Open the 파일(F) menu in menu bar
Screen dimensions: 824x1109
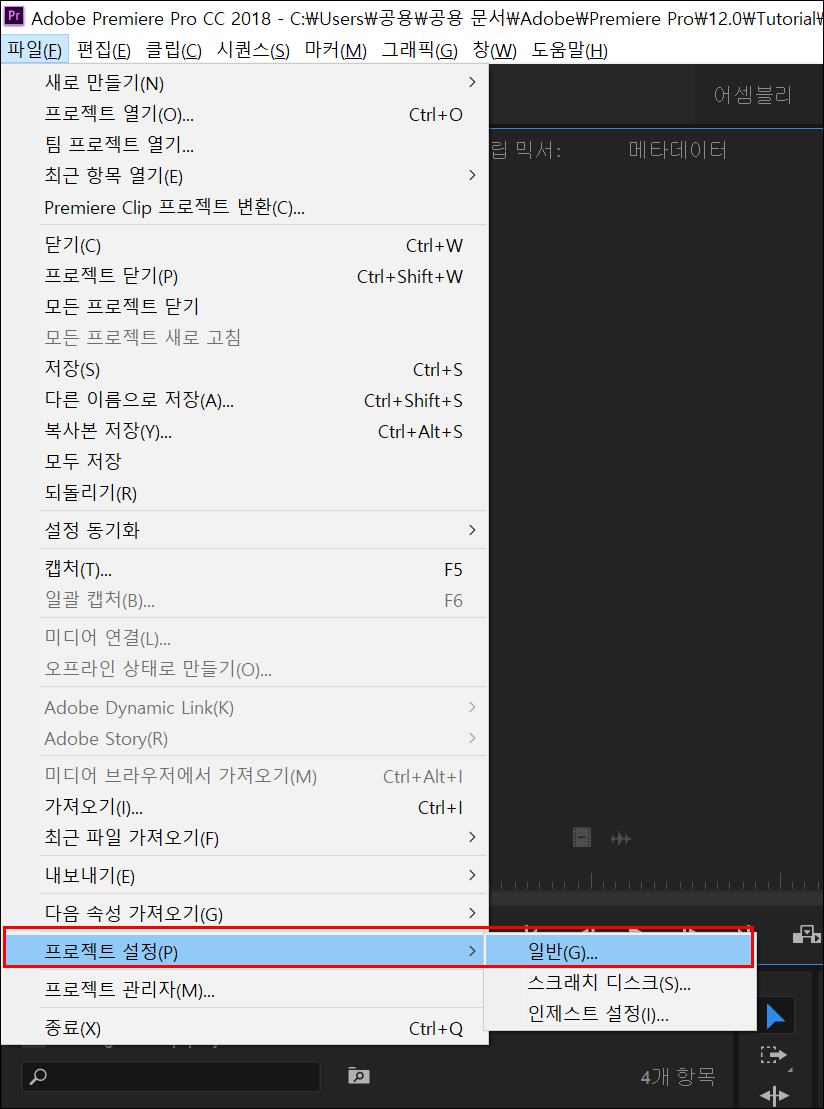(35, 50)
